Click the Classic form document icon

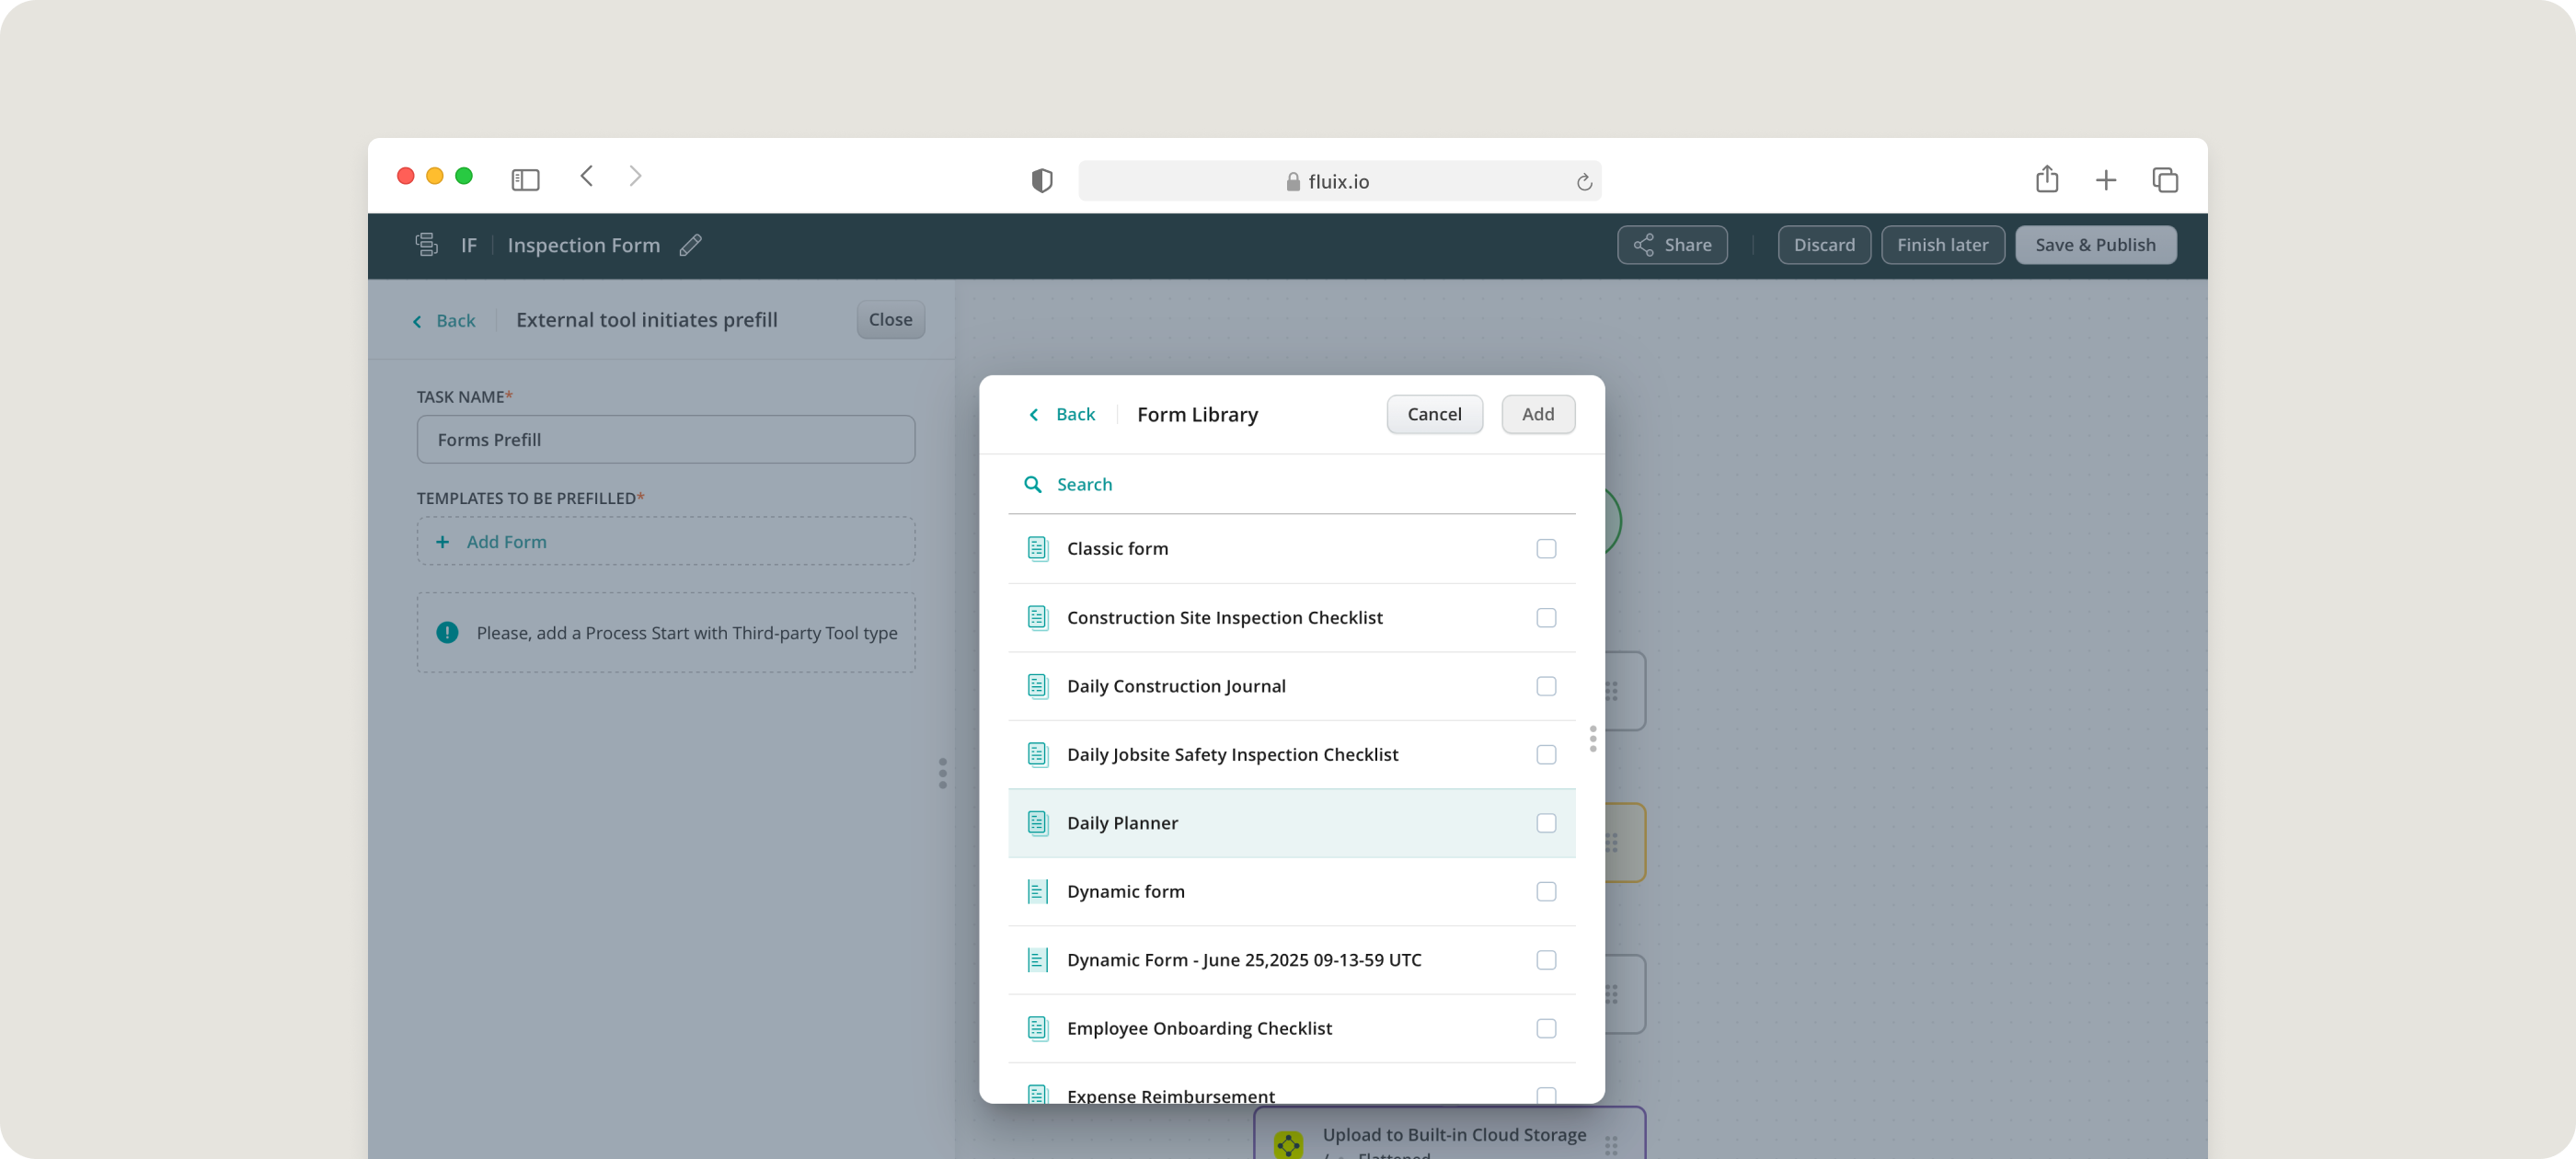1038,548
